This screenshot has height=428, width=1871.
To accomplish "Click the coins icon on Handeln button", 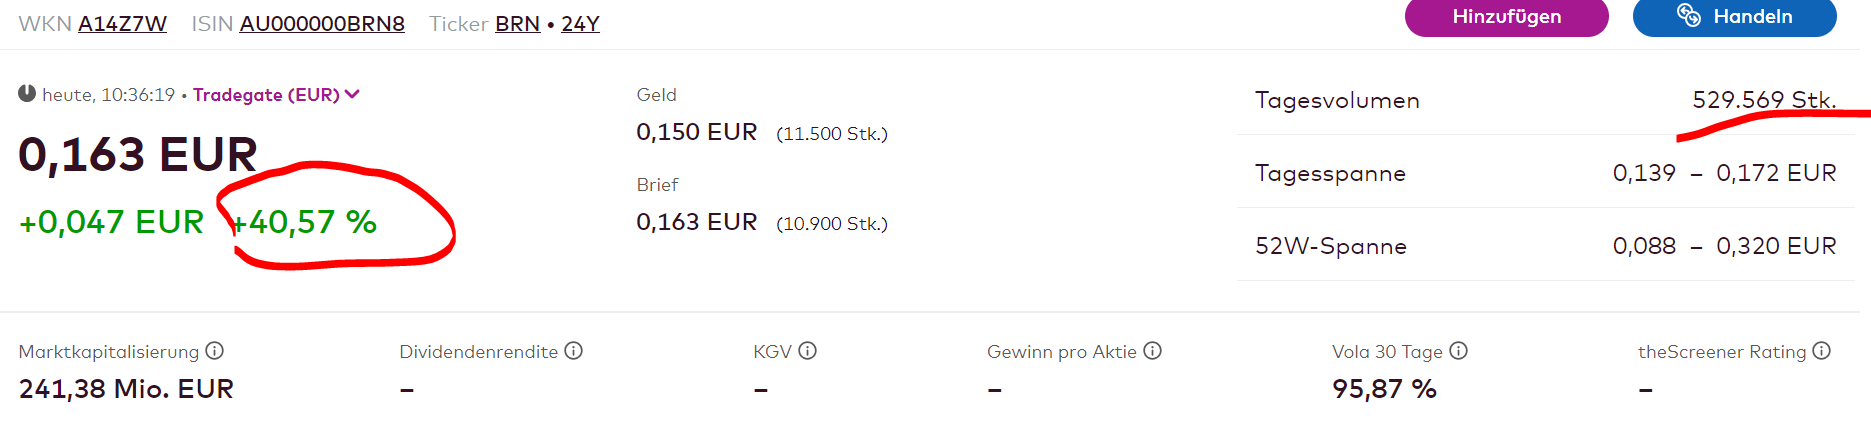I will pos(1689,16).
